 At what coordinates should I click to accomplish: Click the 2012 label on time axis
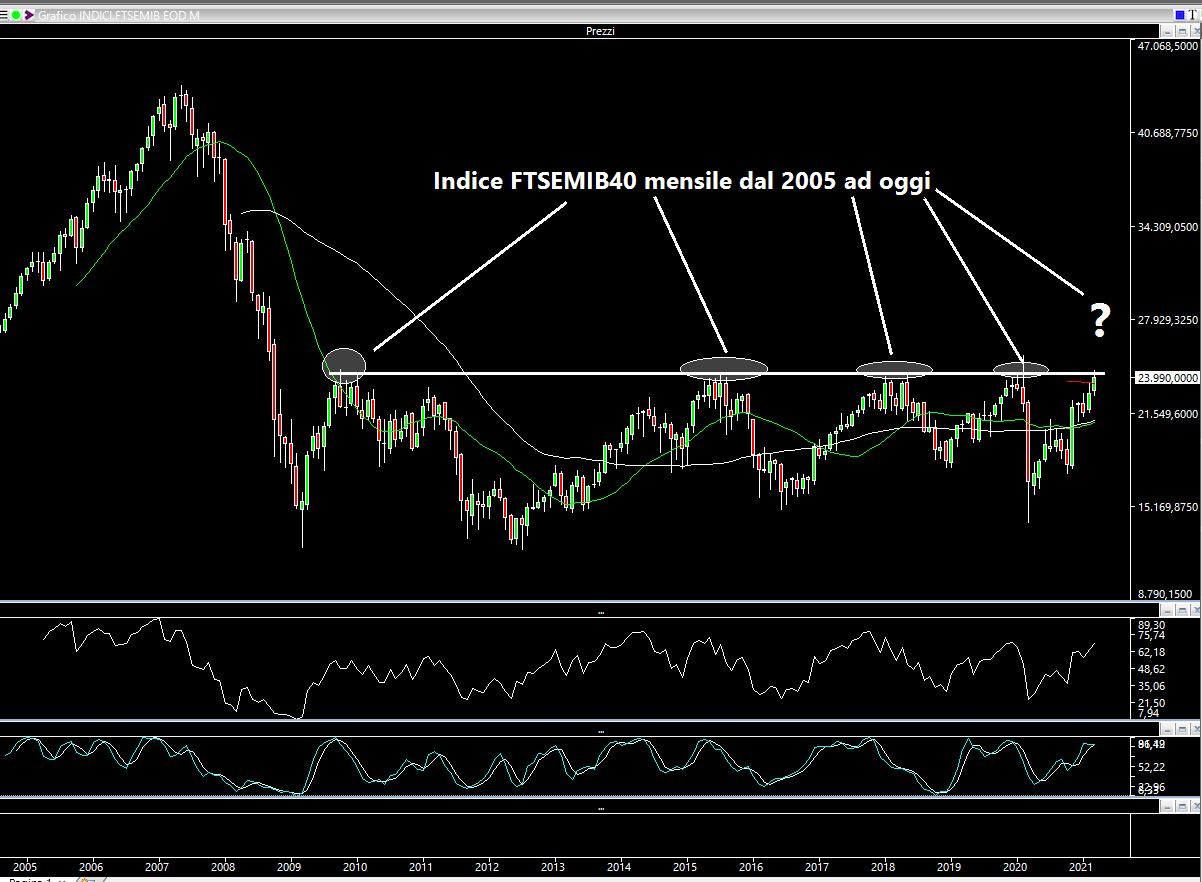click(x=487, y=866)
